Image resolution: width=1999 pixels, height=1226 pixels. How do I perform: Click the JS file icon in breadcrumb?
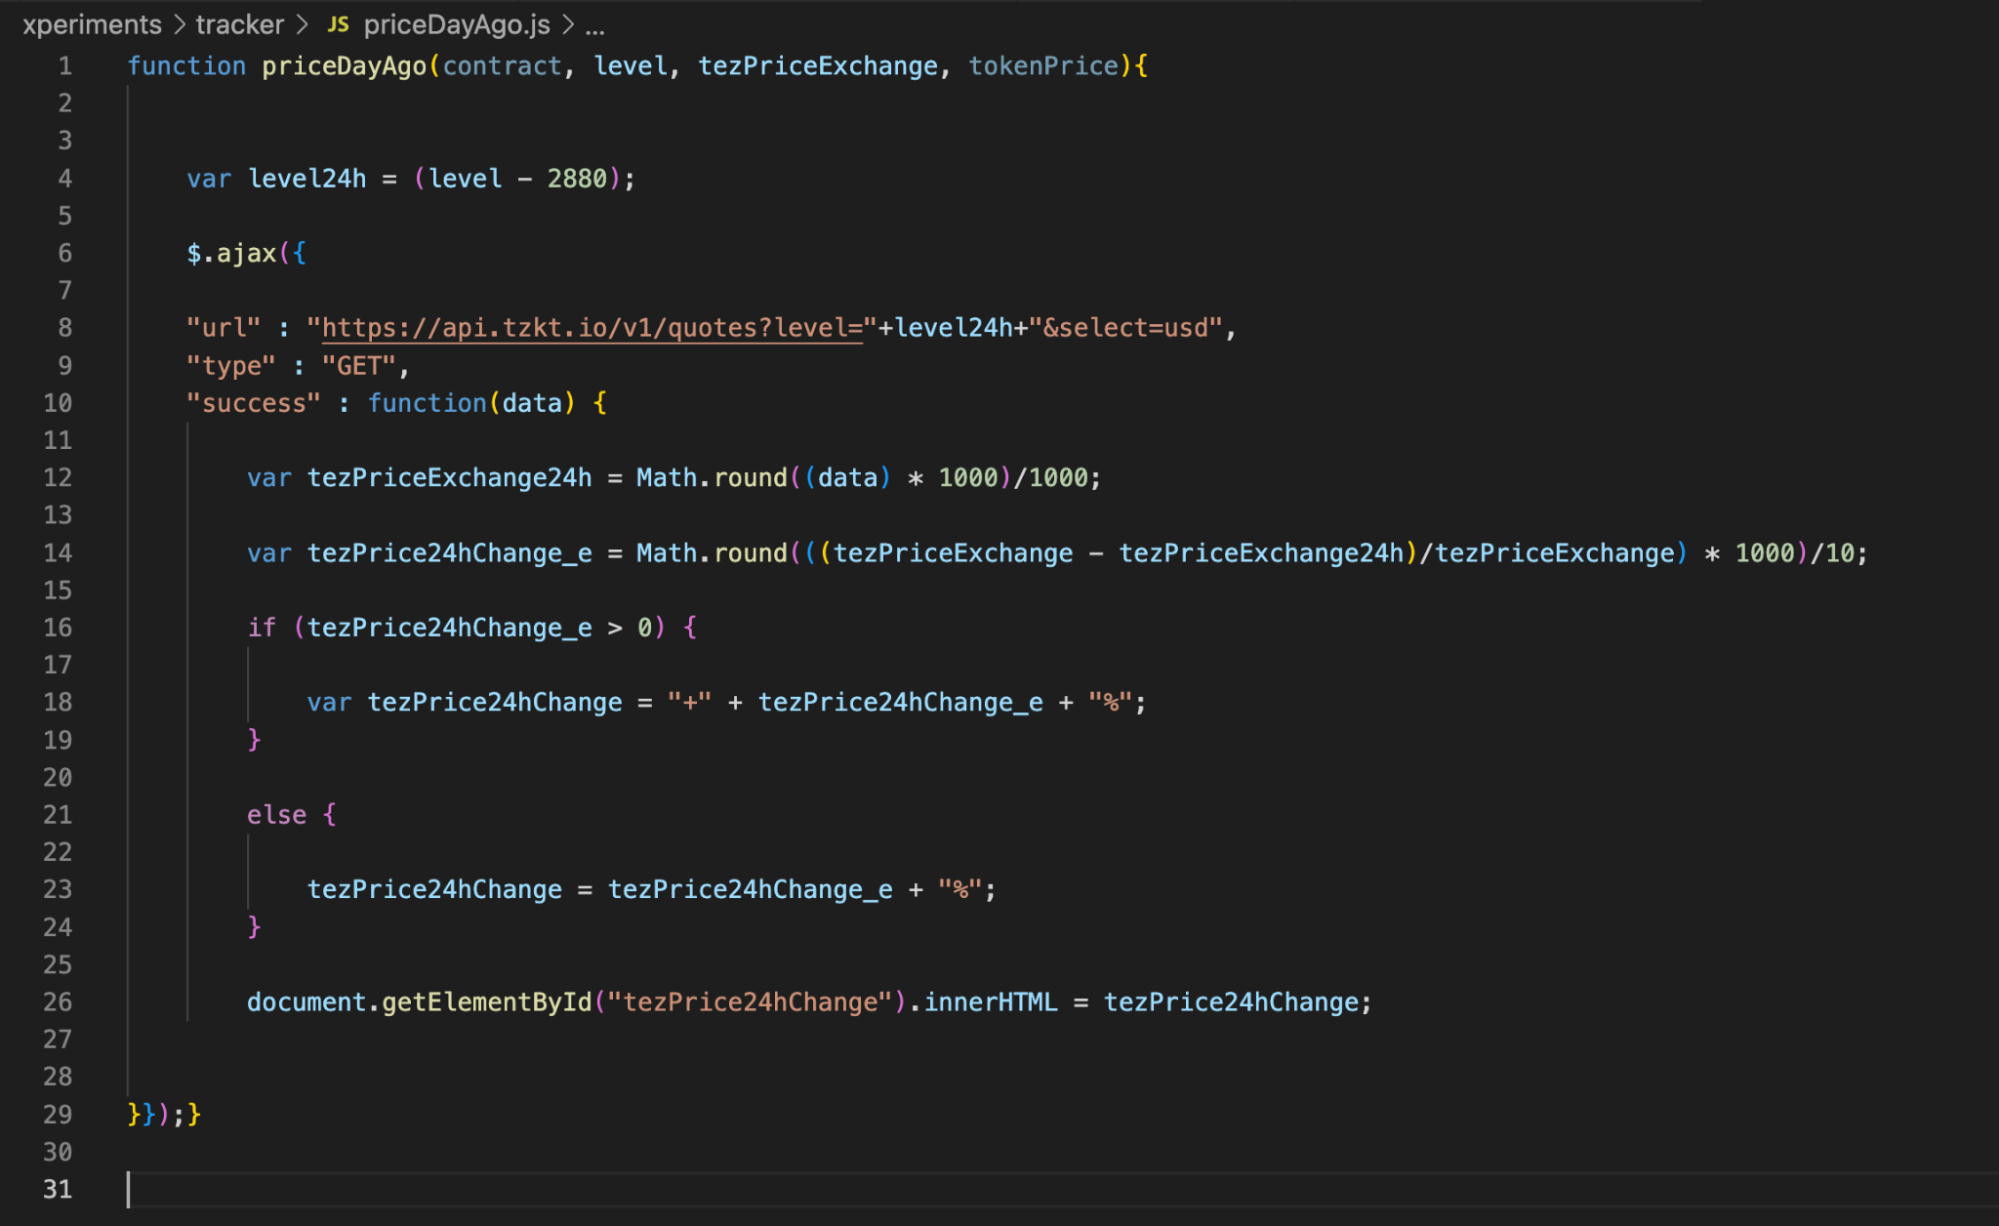[x=338, y=24]
